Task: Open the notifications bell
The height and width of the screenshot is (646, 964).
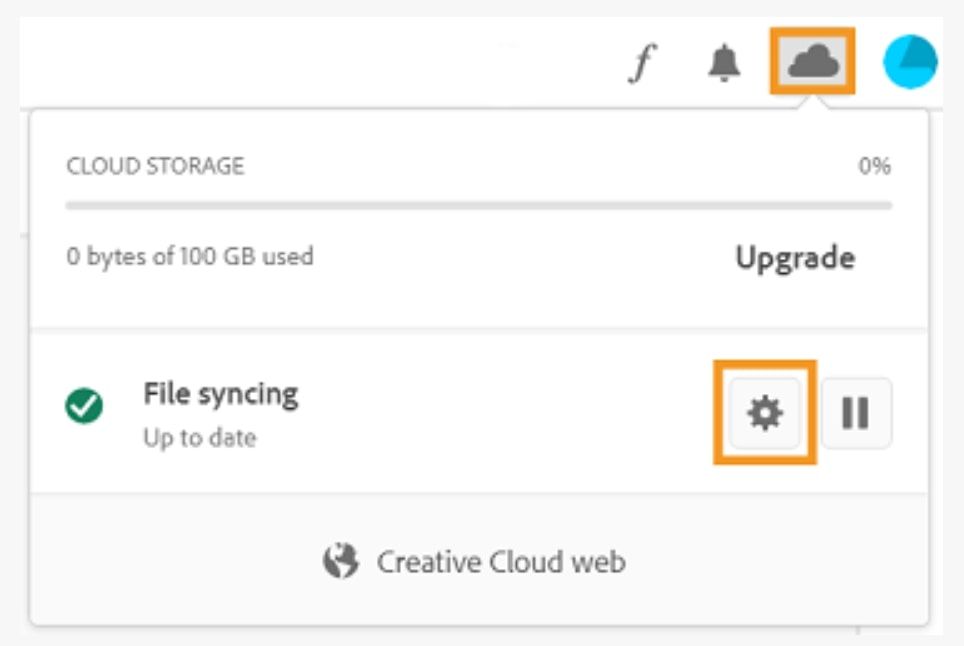Action: pos(724,64)
